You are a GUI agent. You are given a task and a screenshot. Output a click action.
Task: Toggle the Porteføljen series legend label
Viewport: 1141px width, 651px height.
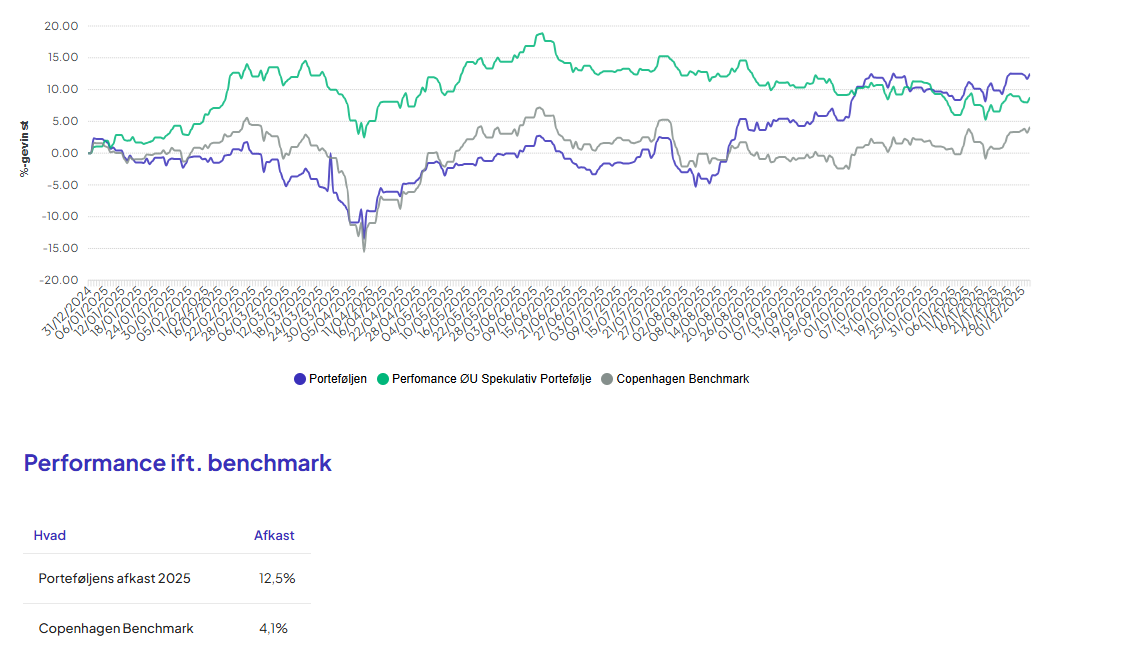(x=338, y=379)
